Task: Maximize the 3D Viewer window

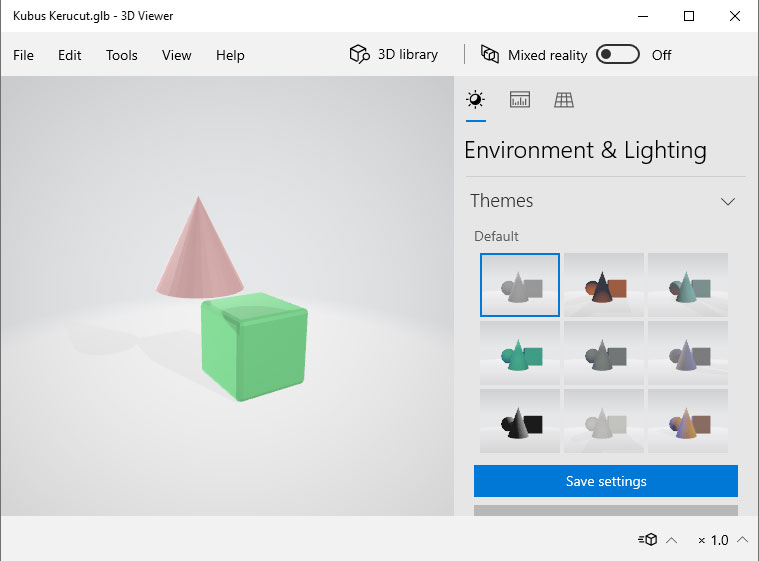Action: click(x=689, y=16)
